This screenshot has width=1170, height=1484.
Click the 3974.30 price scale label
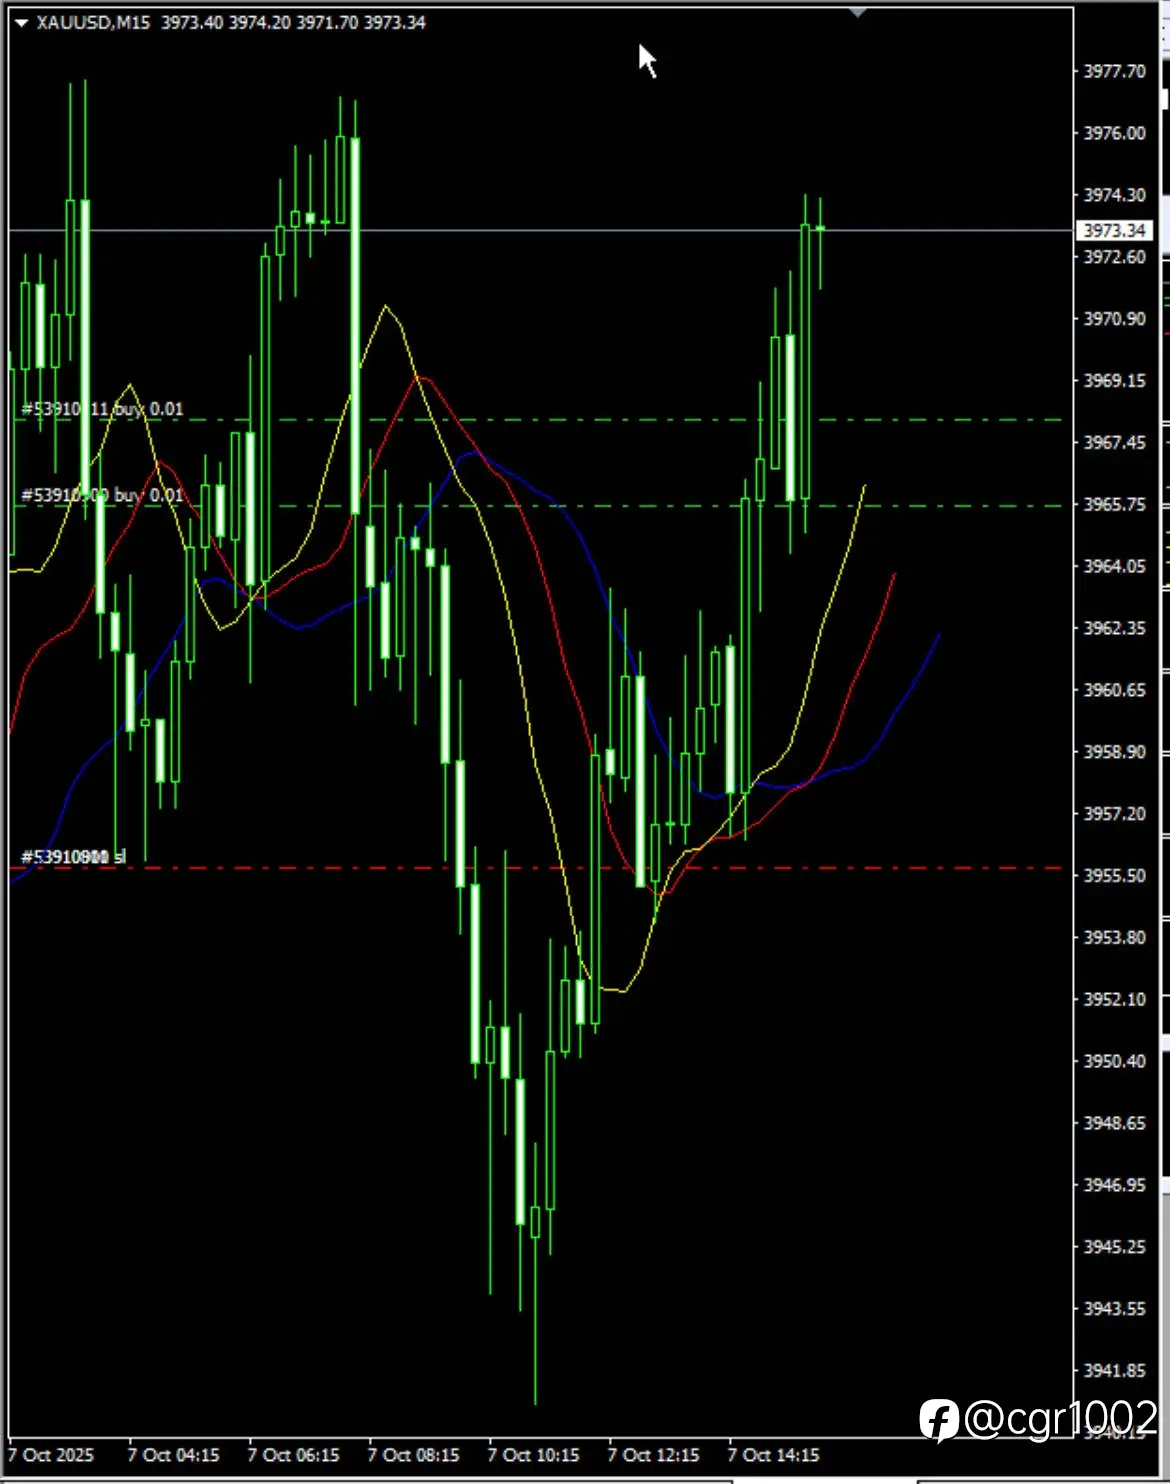click(1115, 195)
